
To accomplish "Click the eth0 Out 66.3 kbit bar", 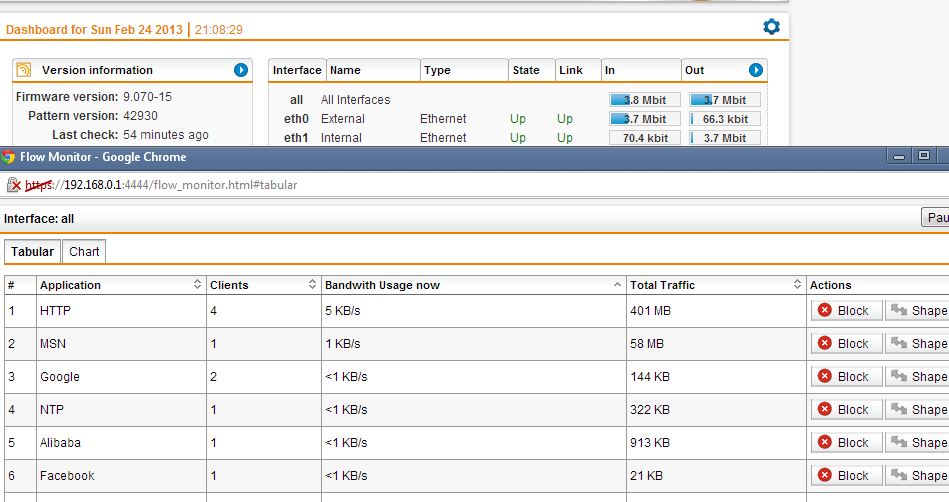I will pyautogui.click(x=724, y=119).
